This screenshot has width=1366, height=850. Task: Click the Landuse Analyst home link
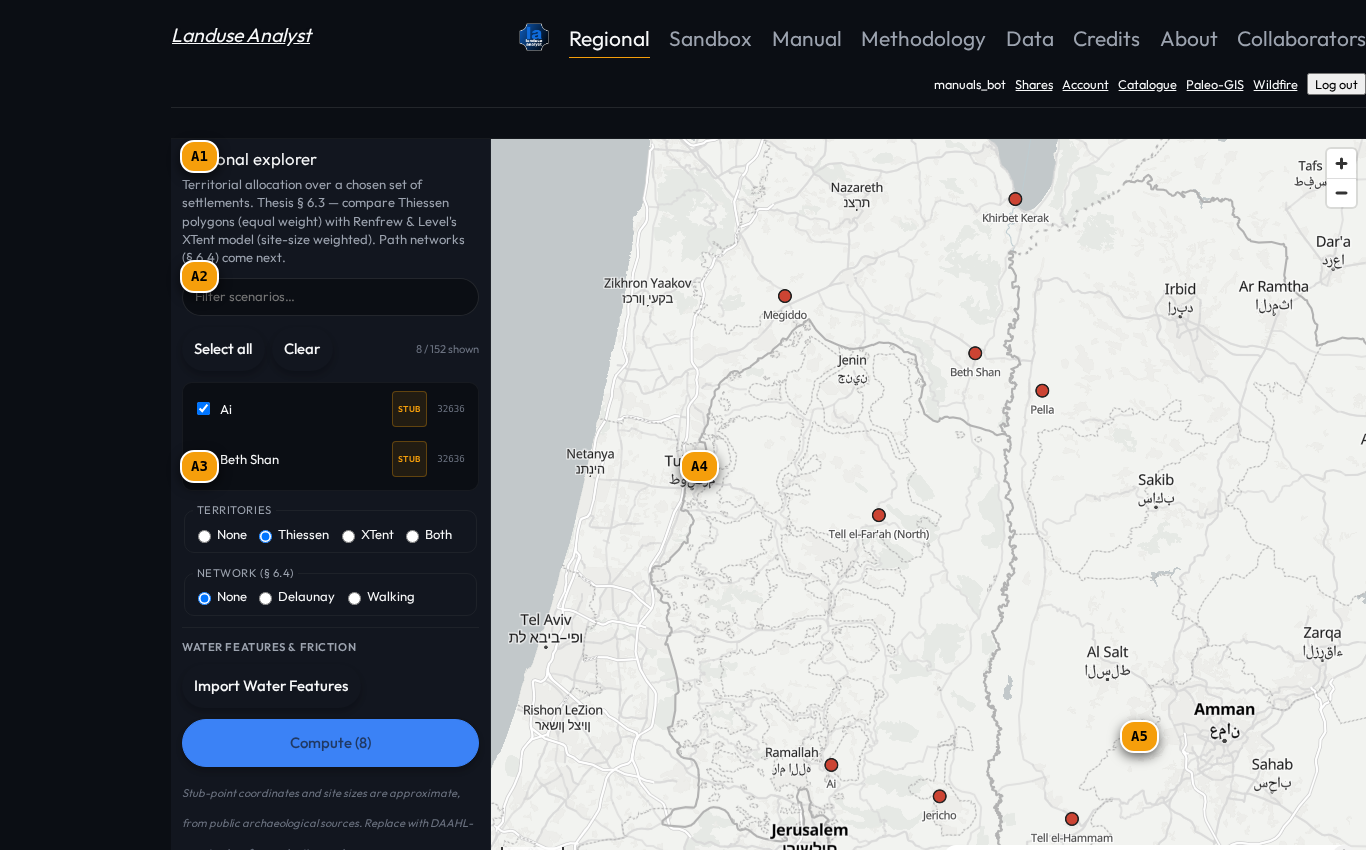coord(241,35)
